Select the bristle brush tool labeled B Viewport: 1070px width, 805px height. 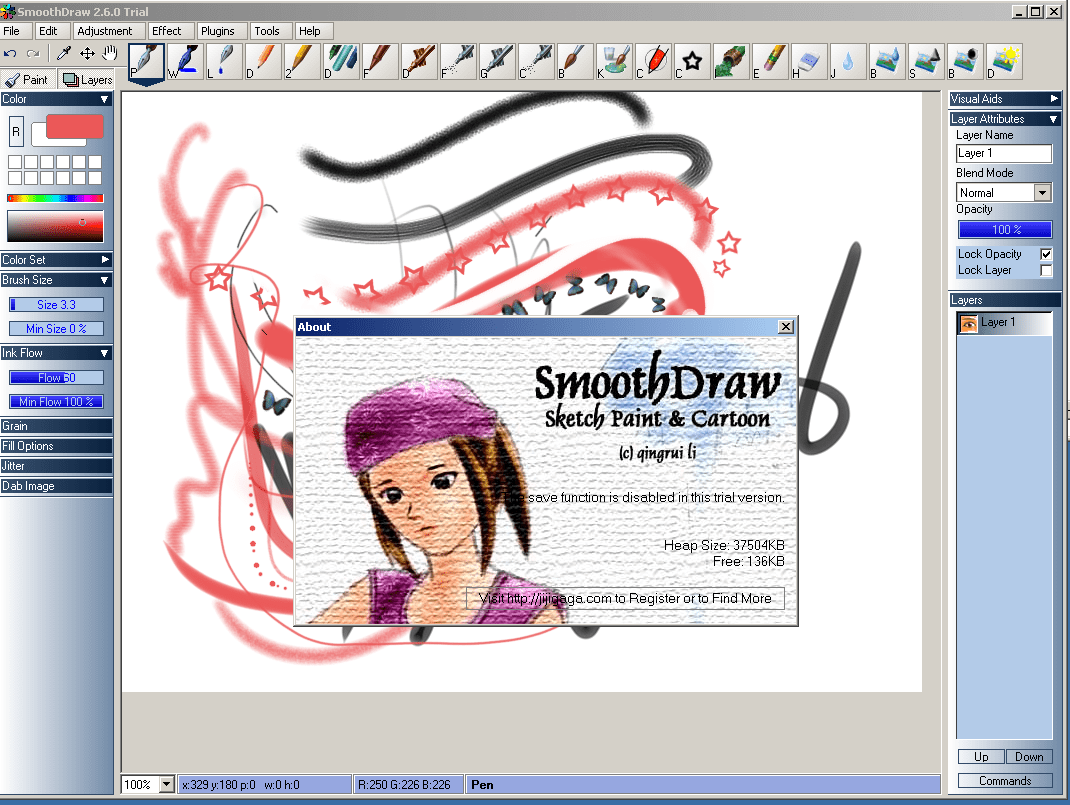tap(575, 62)
